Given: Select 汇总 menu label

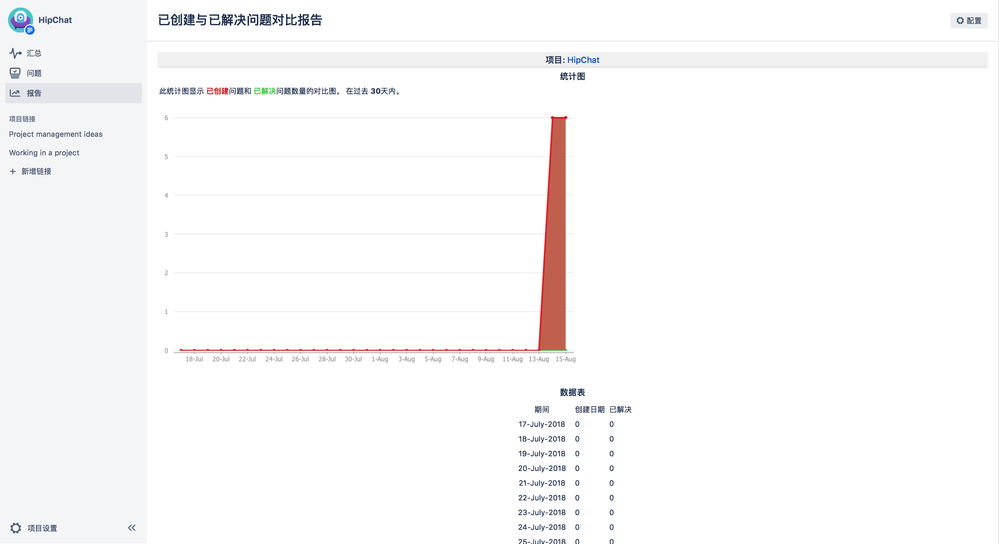Looking at the screenshot, I should tap(34, 53).
